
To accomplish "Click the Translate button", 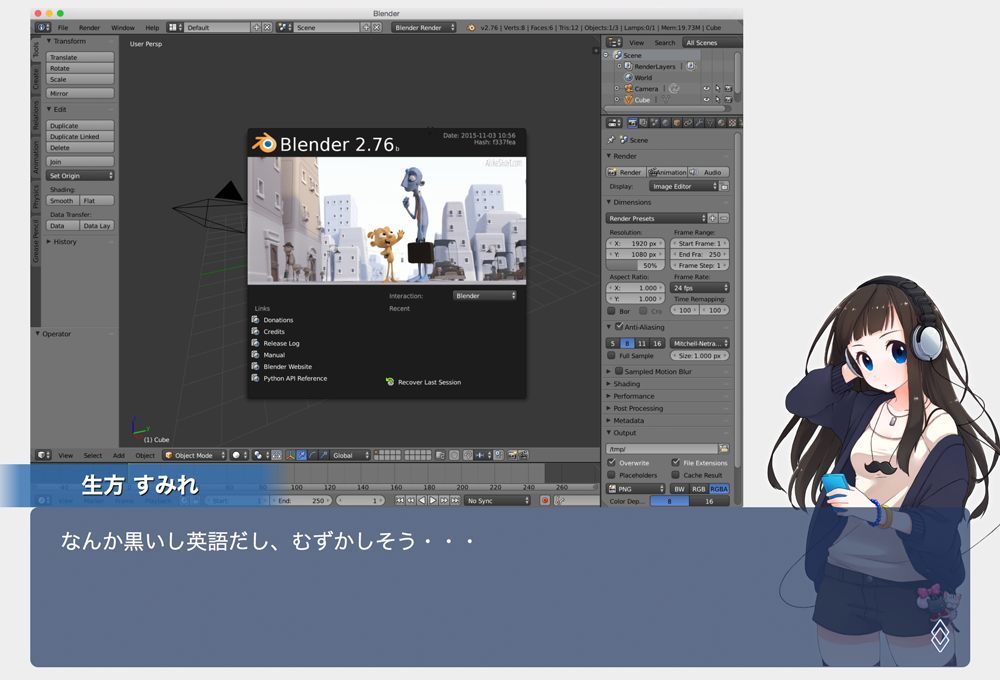I will [80, 57].
